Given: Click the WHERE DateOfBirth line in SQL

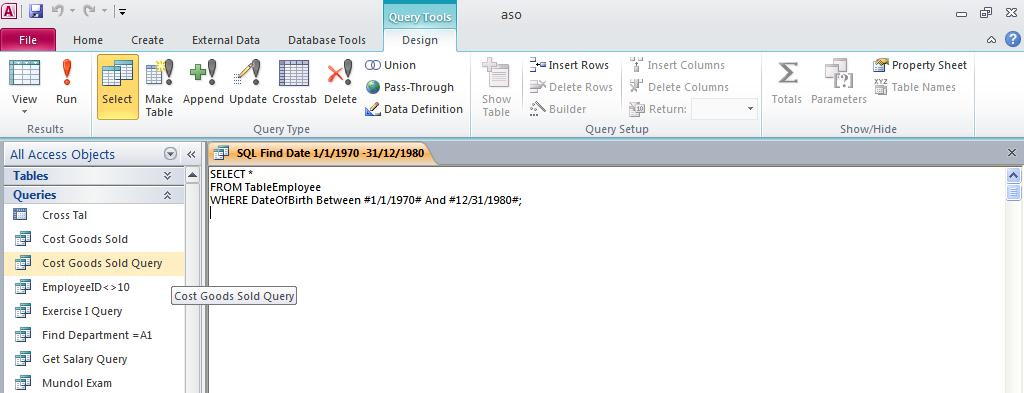Looking at the screenshot, I should [x=366, y=200].
